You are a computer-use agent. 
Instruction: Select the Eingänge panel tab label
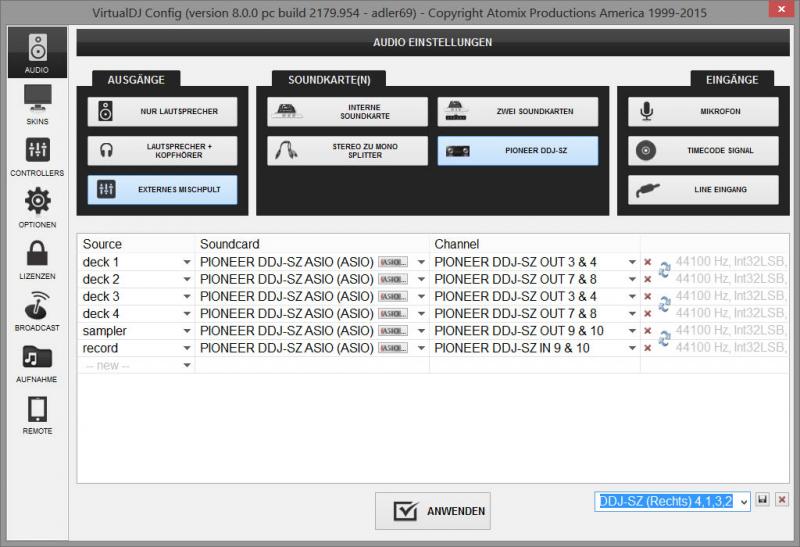tap(732, 80)
